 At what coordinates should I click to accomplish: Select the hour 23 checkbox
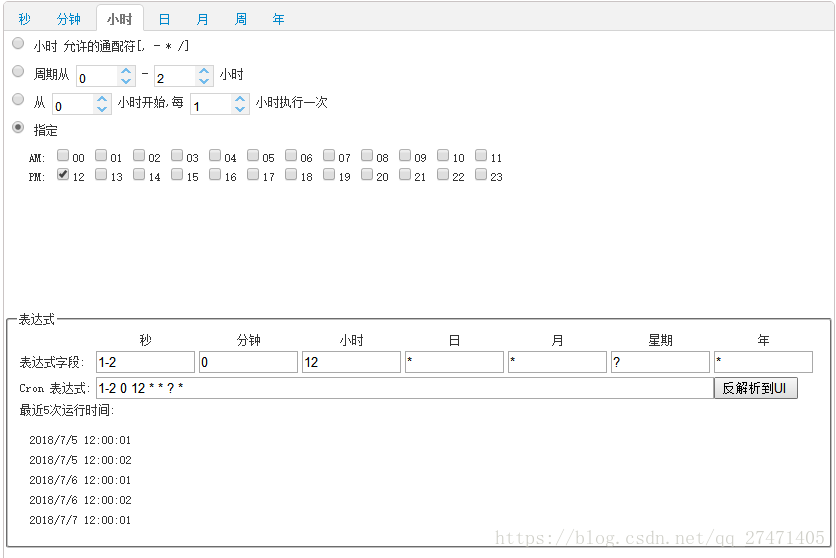point(481,174)
